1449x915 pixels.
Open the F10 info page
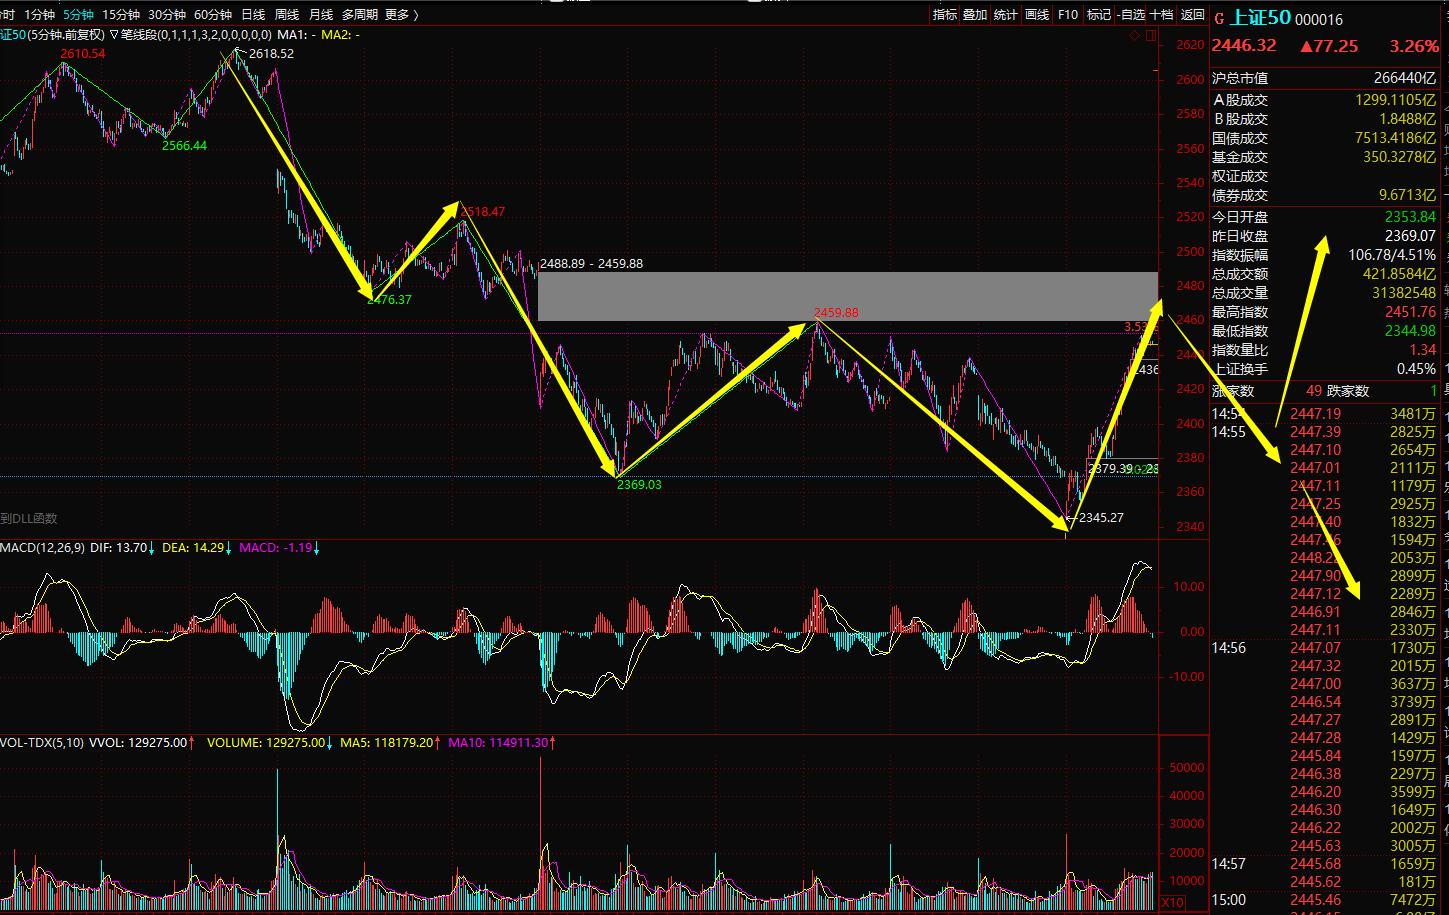[1068, 15]
